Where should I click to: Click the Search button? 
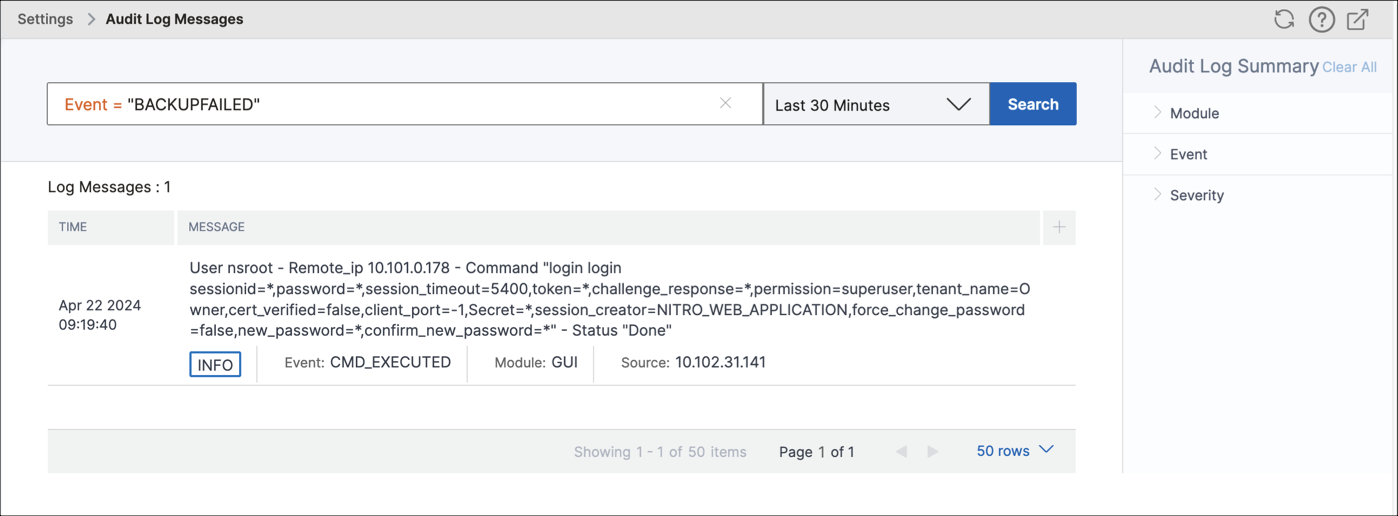coord(1033,104)
